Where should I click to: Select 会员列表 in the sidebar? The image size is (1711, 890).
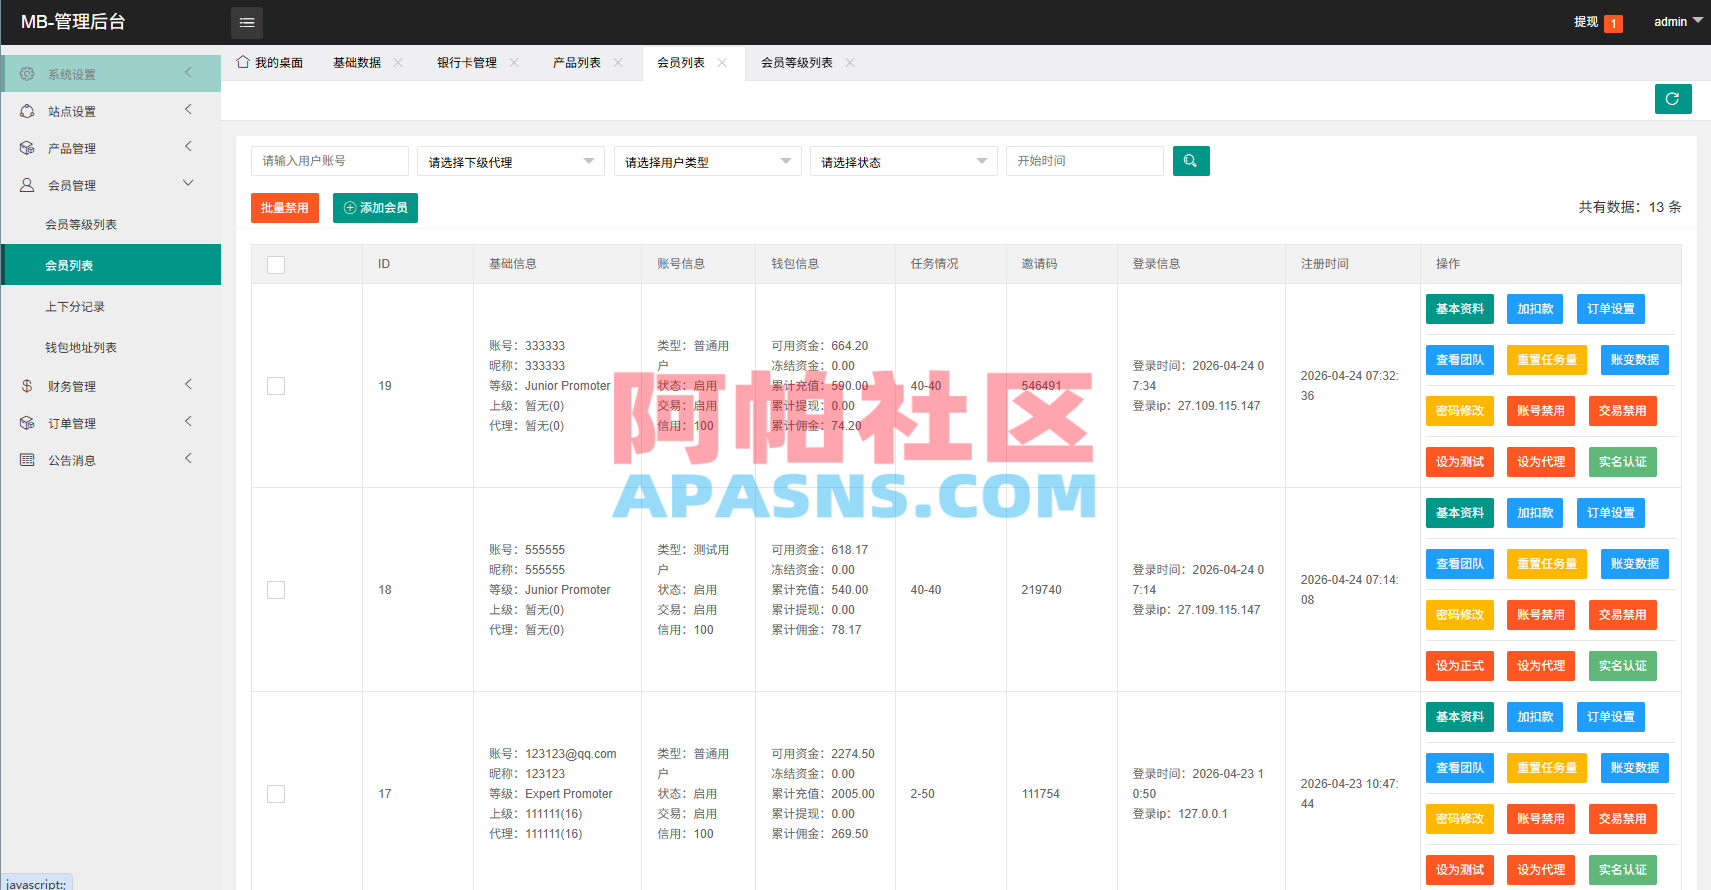click(x=110, y=265)
